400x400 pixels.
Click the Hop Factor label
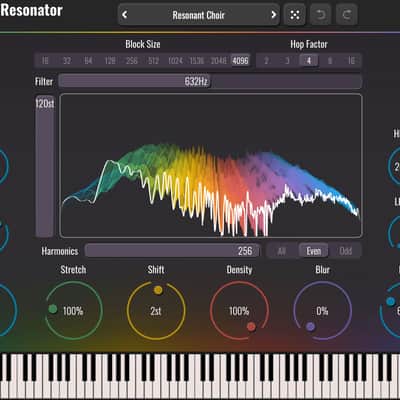coord(309,44)
